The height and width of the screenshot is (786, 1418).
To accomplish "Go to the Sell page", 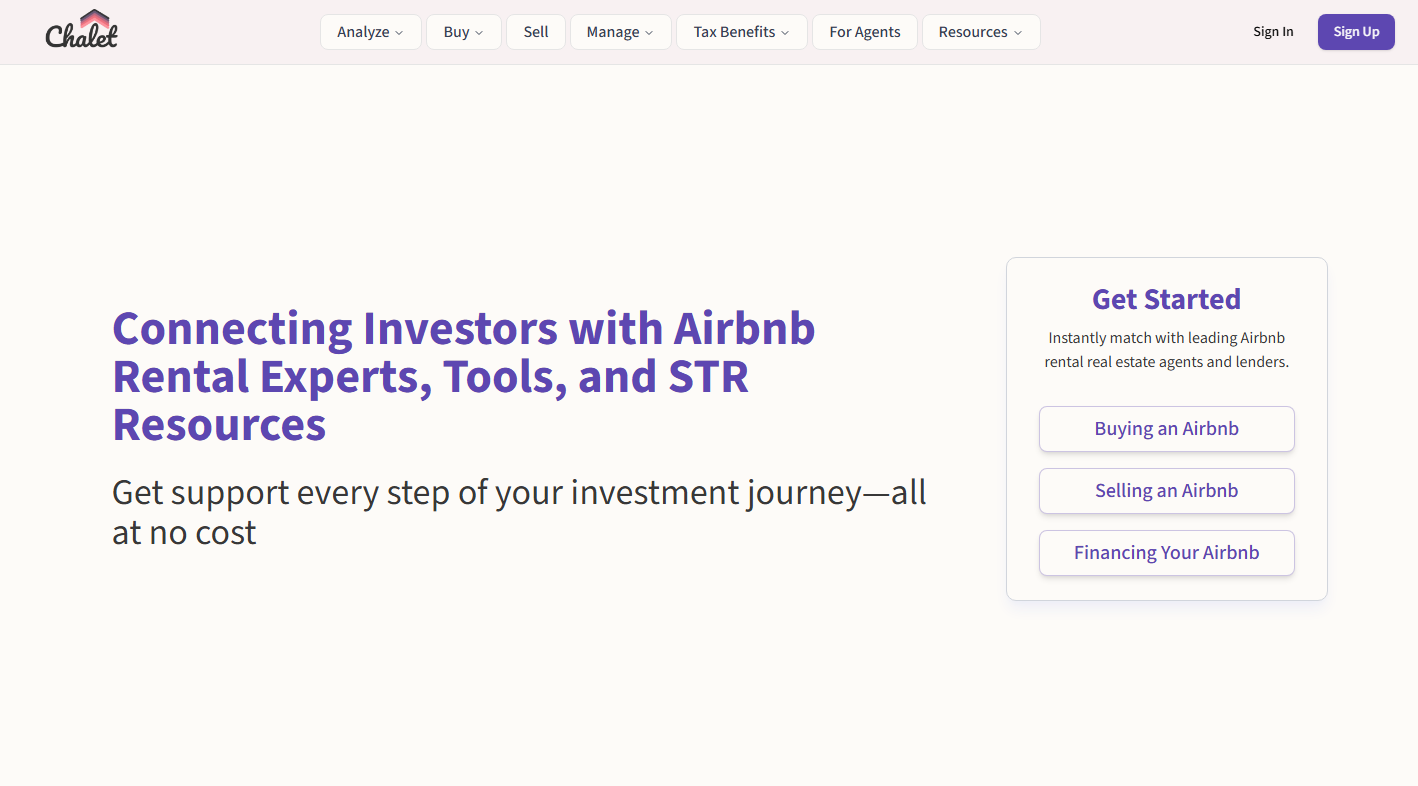I will (536, 32).
